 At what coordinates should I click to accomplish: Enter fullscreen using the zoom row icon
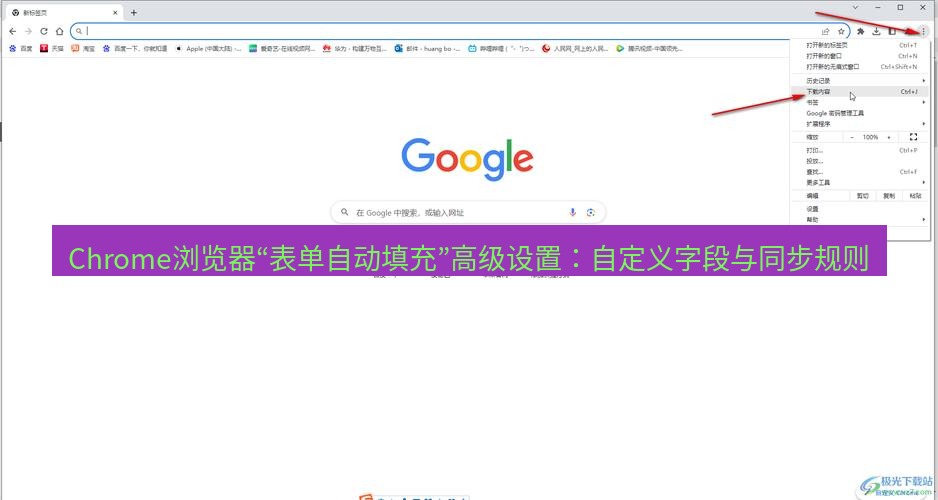pos(913,137)
